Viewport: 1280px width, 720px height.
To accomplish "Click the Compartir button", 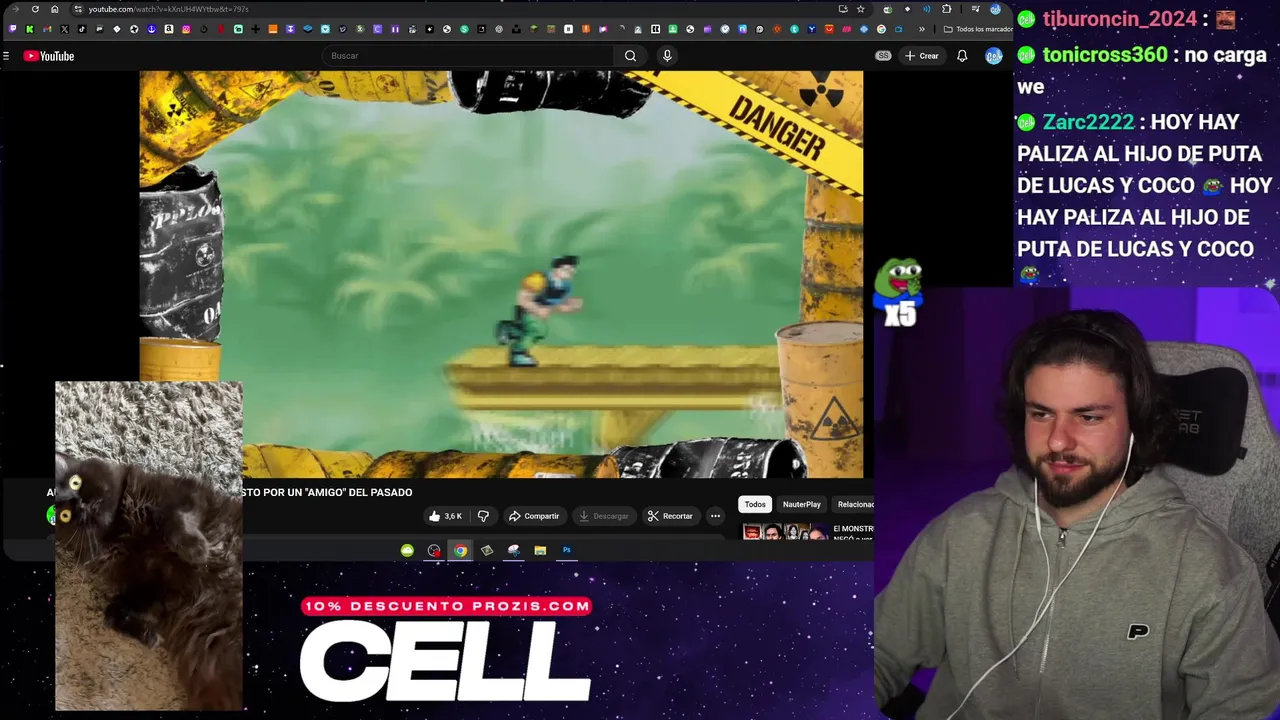I will click(534, 516).
